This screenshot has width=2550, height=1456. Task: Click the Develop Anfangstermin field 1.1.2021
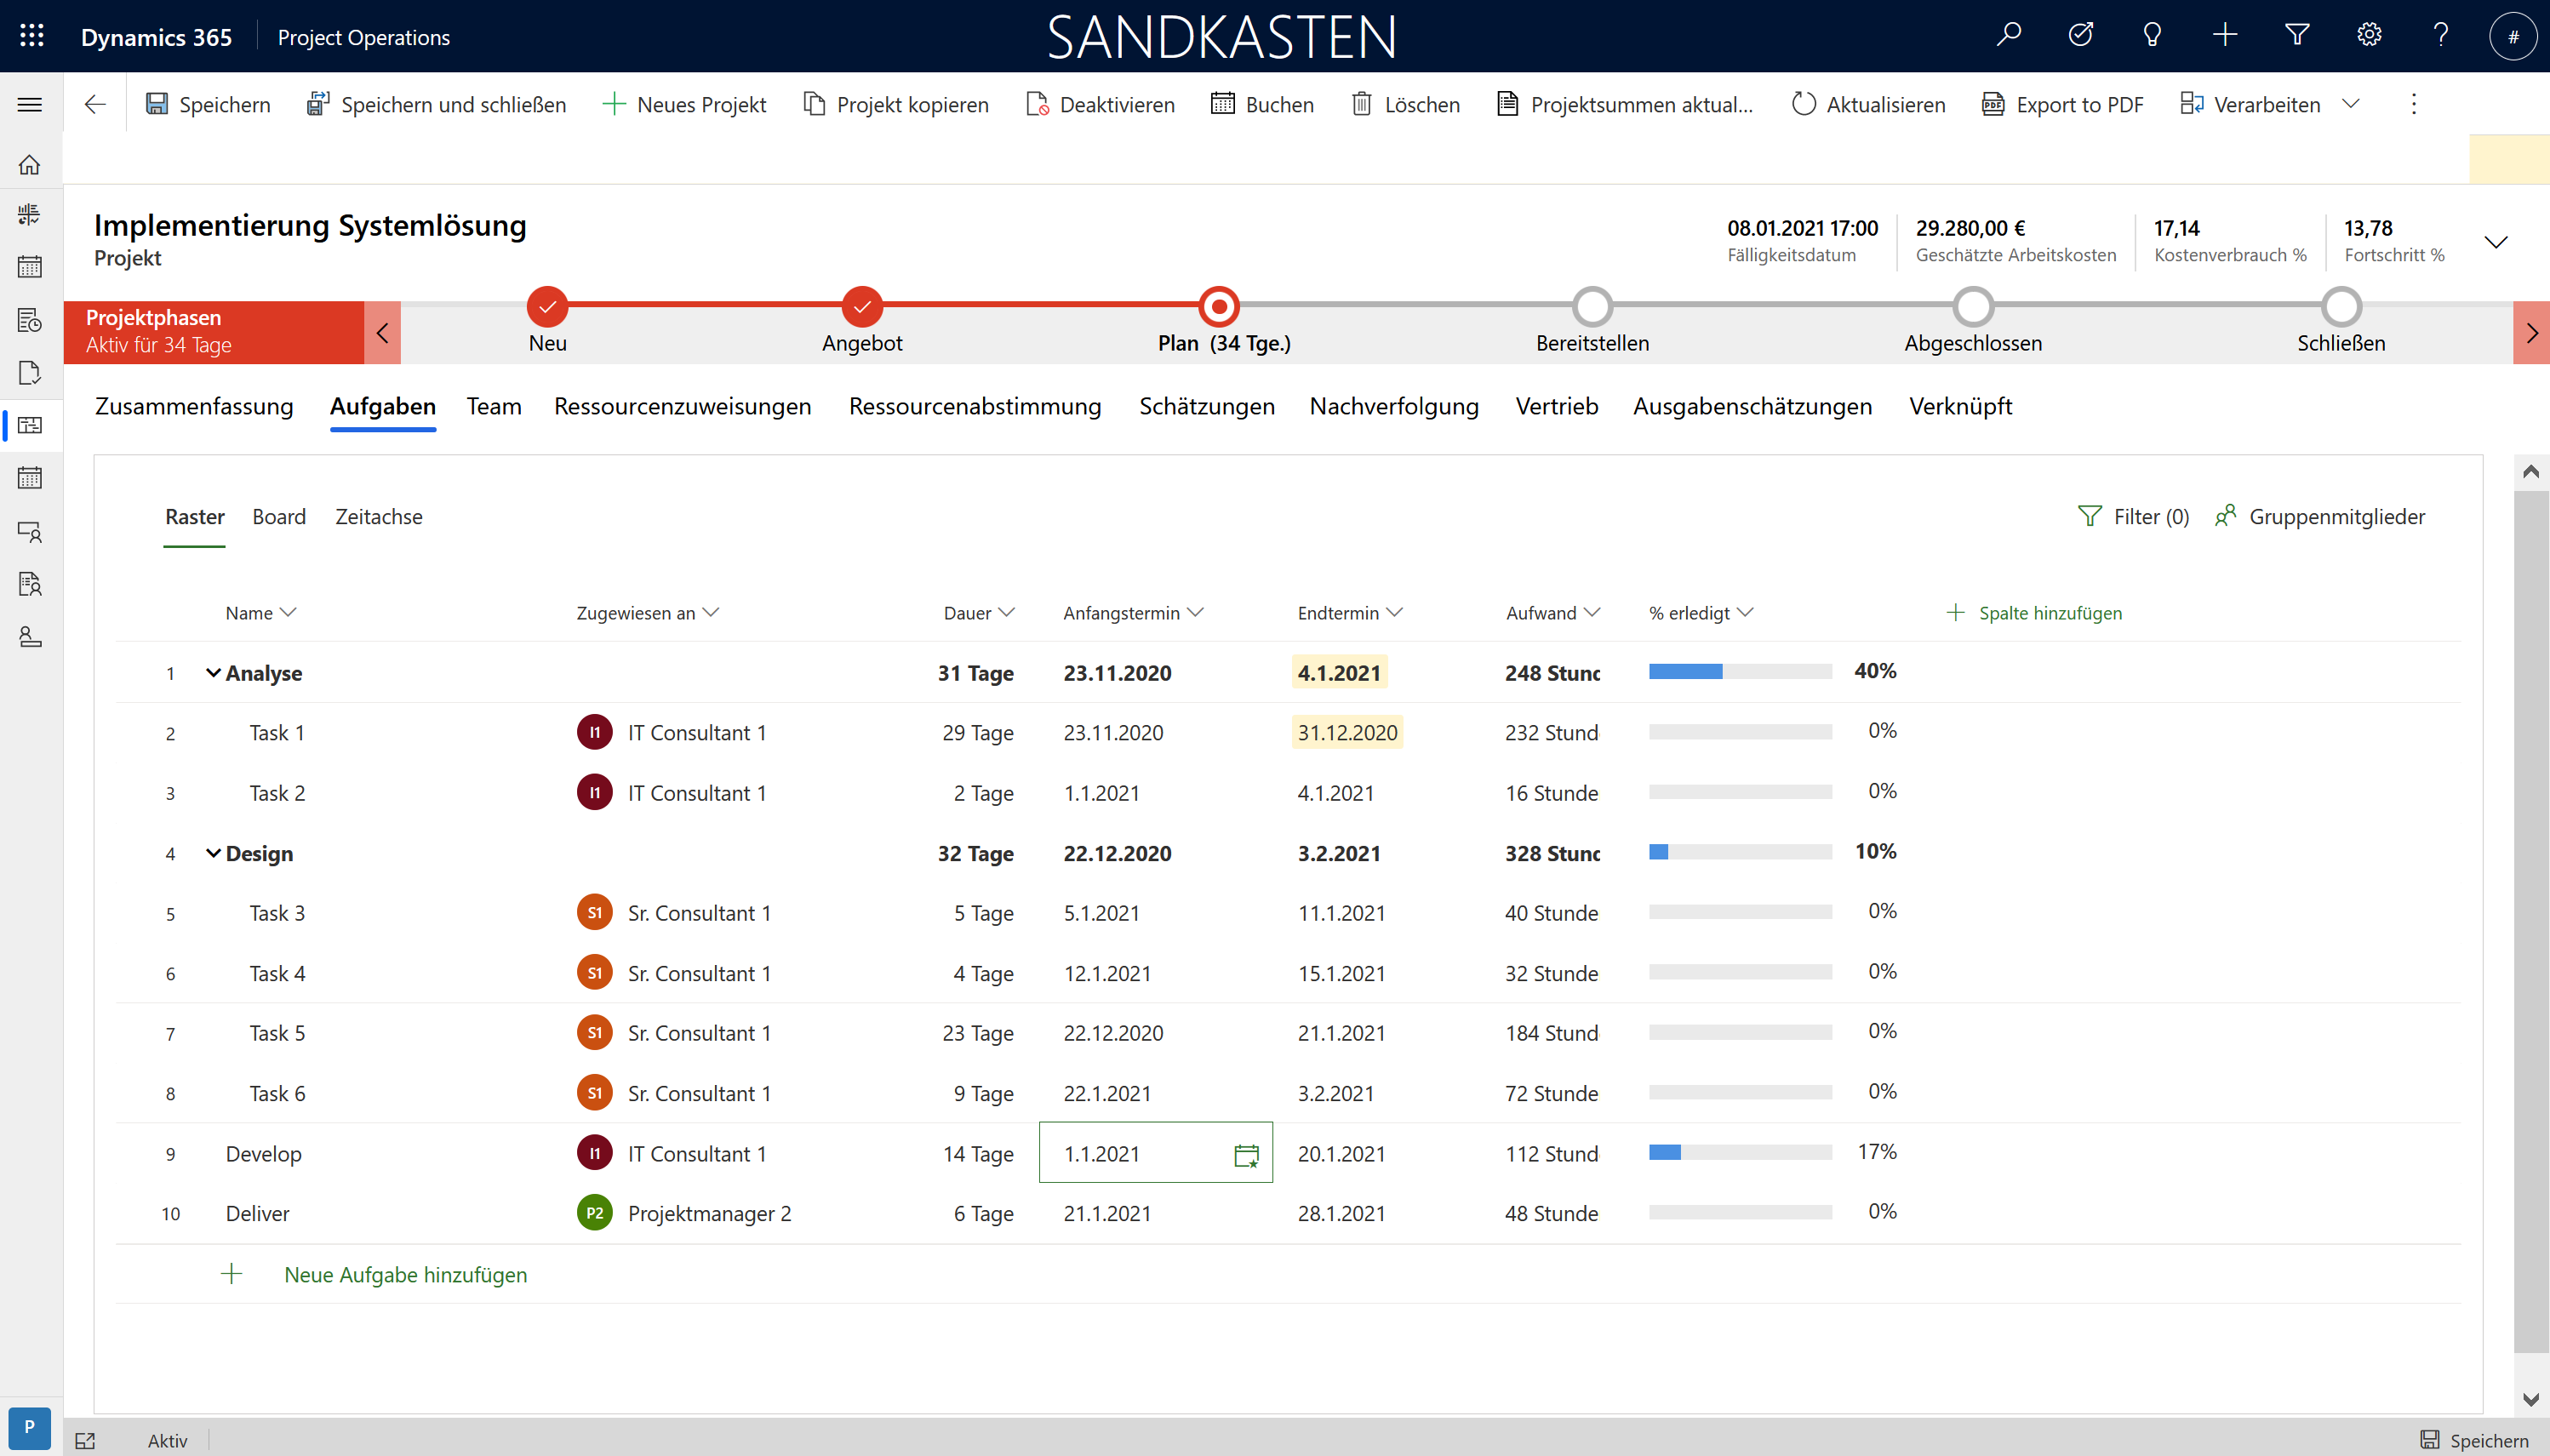(1156, 1153)
